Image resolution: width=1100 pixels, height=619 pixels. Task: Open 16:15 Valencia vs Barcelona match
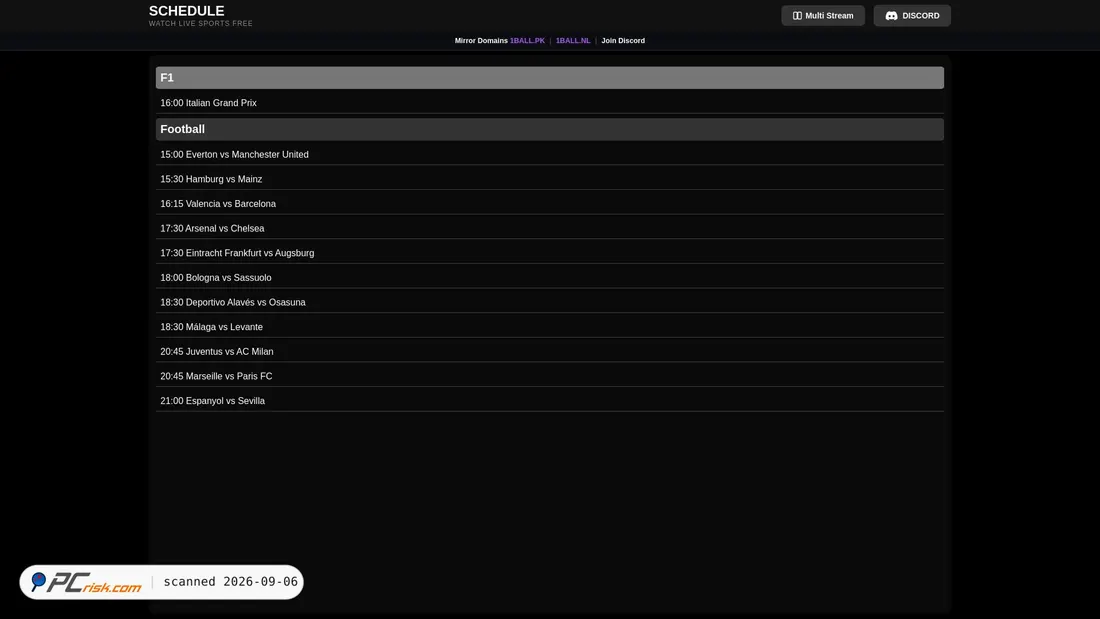tap(549, 204)
